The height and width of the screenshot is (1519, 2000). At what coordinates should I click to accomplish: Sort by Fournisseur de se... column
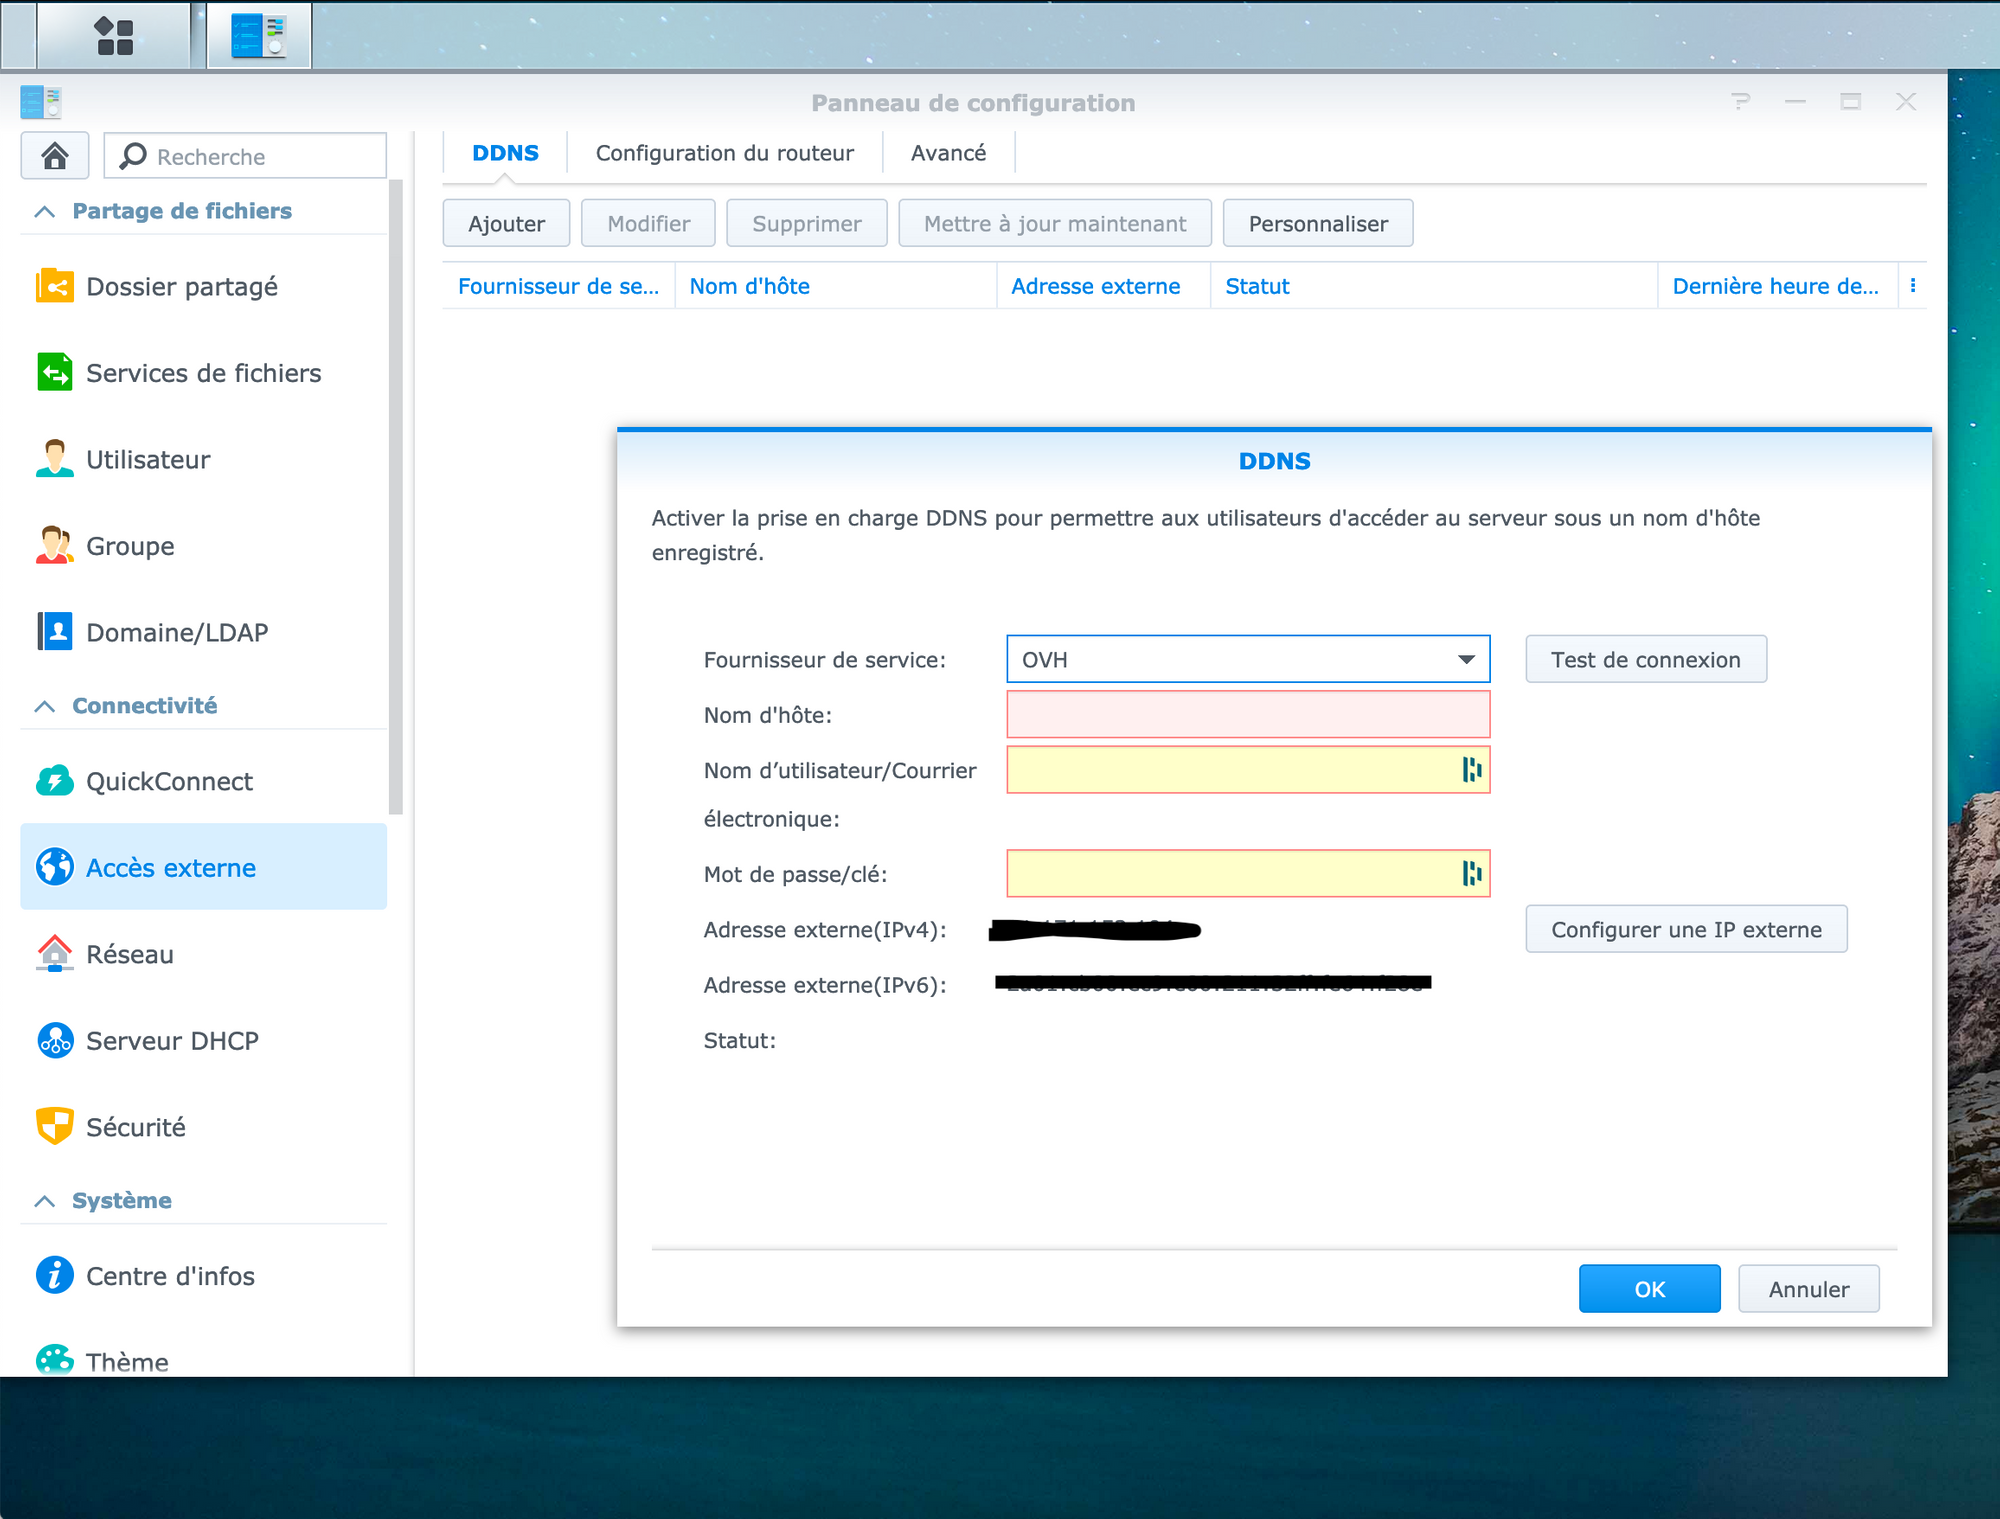tap(558, 286)
